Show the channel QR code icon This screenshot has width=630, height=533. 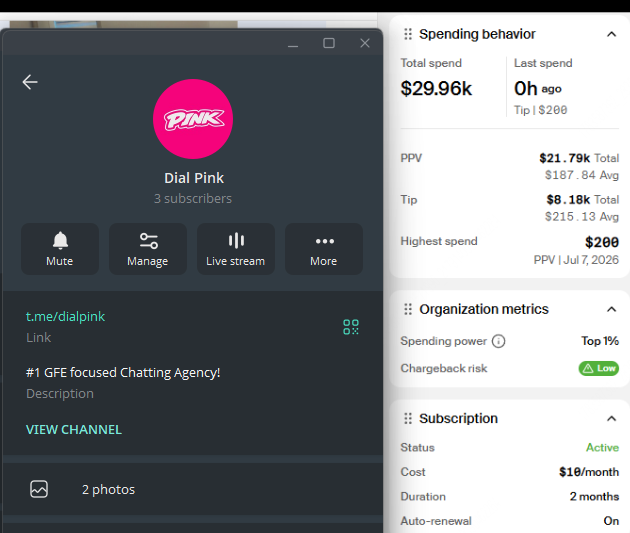pos(351,327)
